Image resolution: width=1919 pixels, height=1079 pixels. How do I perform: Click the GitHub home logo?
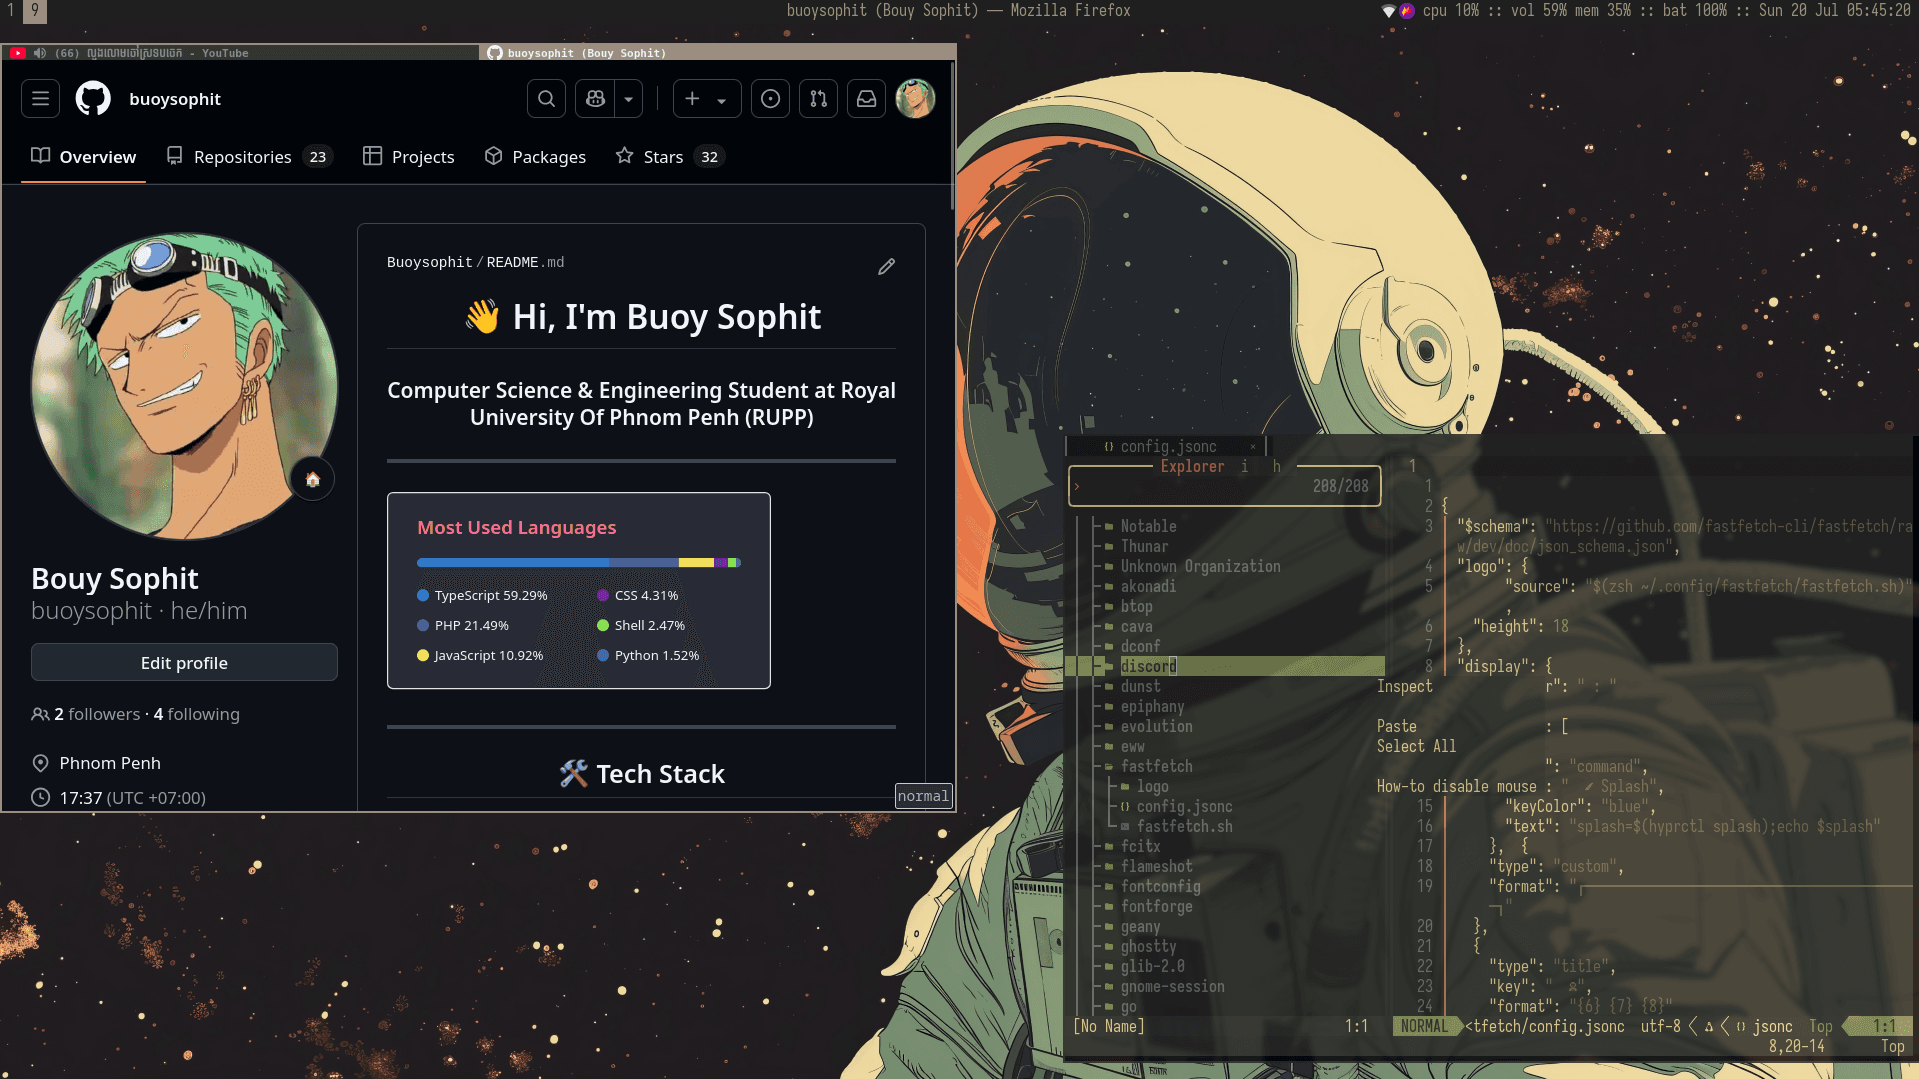pyautogui.click(x=93, y=98)
